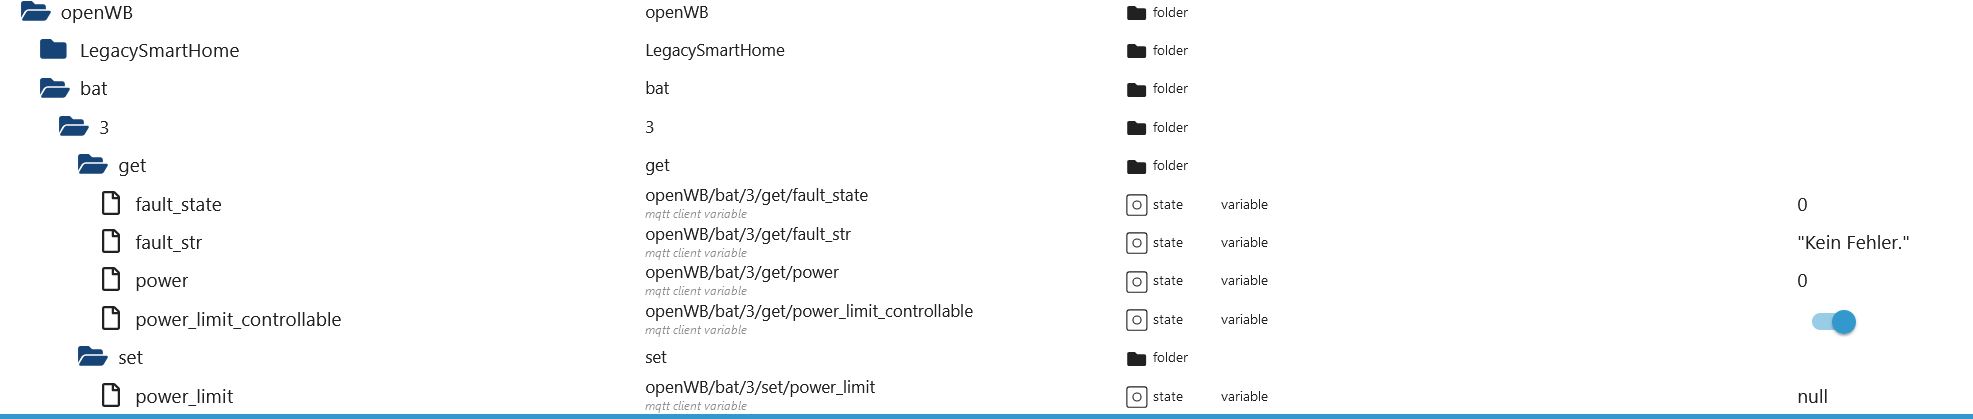Collapse the folder named 3
This screenshot has width=1973, height=419.
(x=73, y=127)
